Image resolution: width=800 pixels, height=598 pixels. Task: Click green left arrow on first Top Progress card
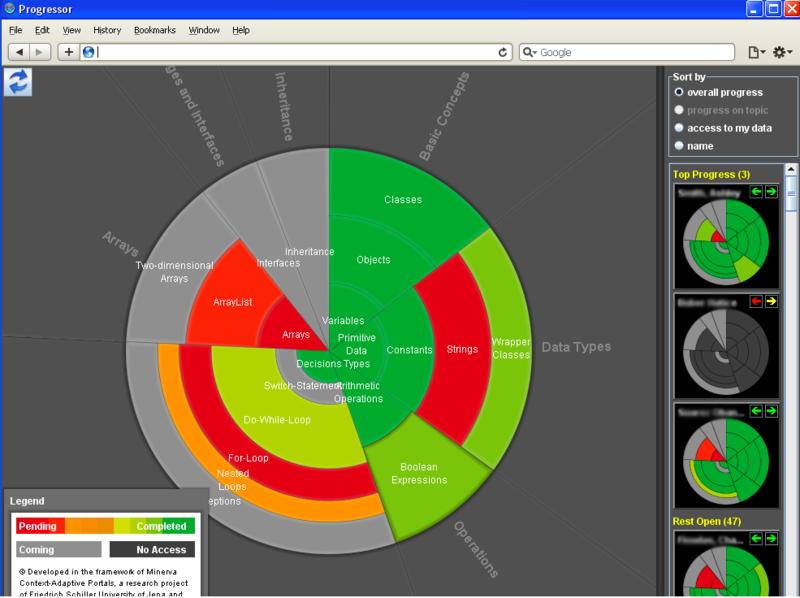click(756, 192)
